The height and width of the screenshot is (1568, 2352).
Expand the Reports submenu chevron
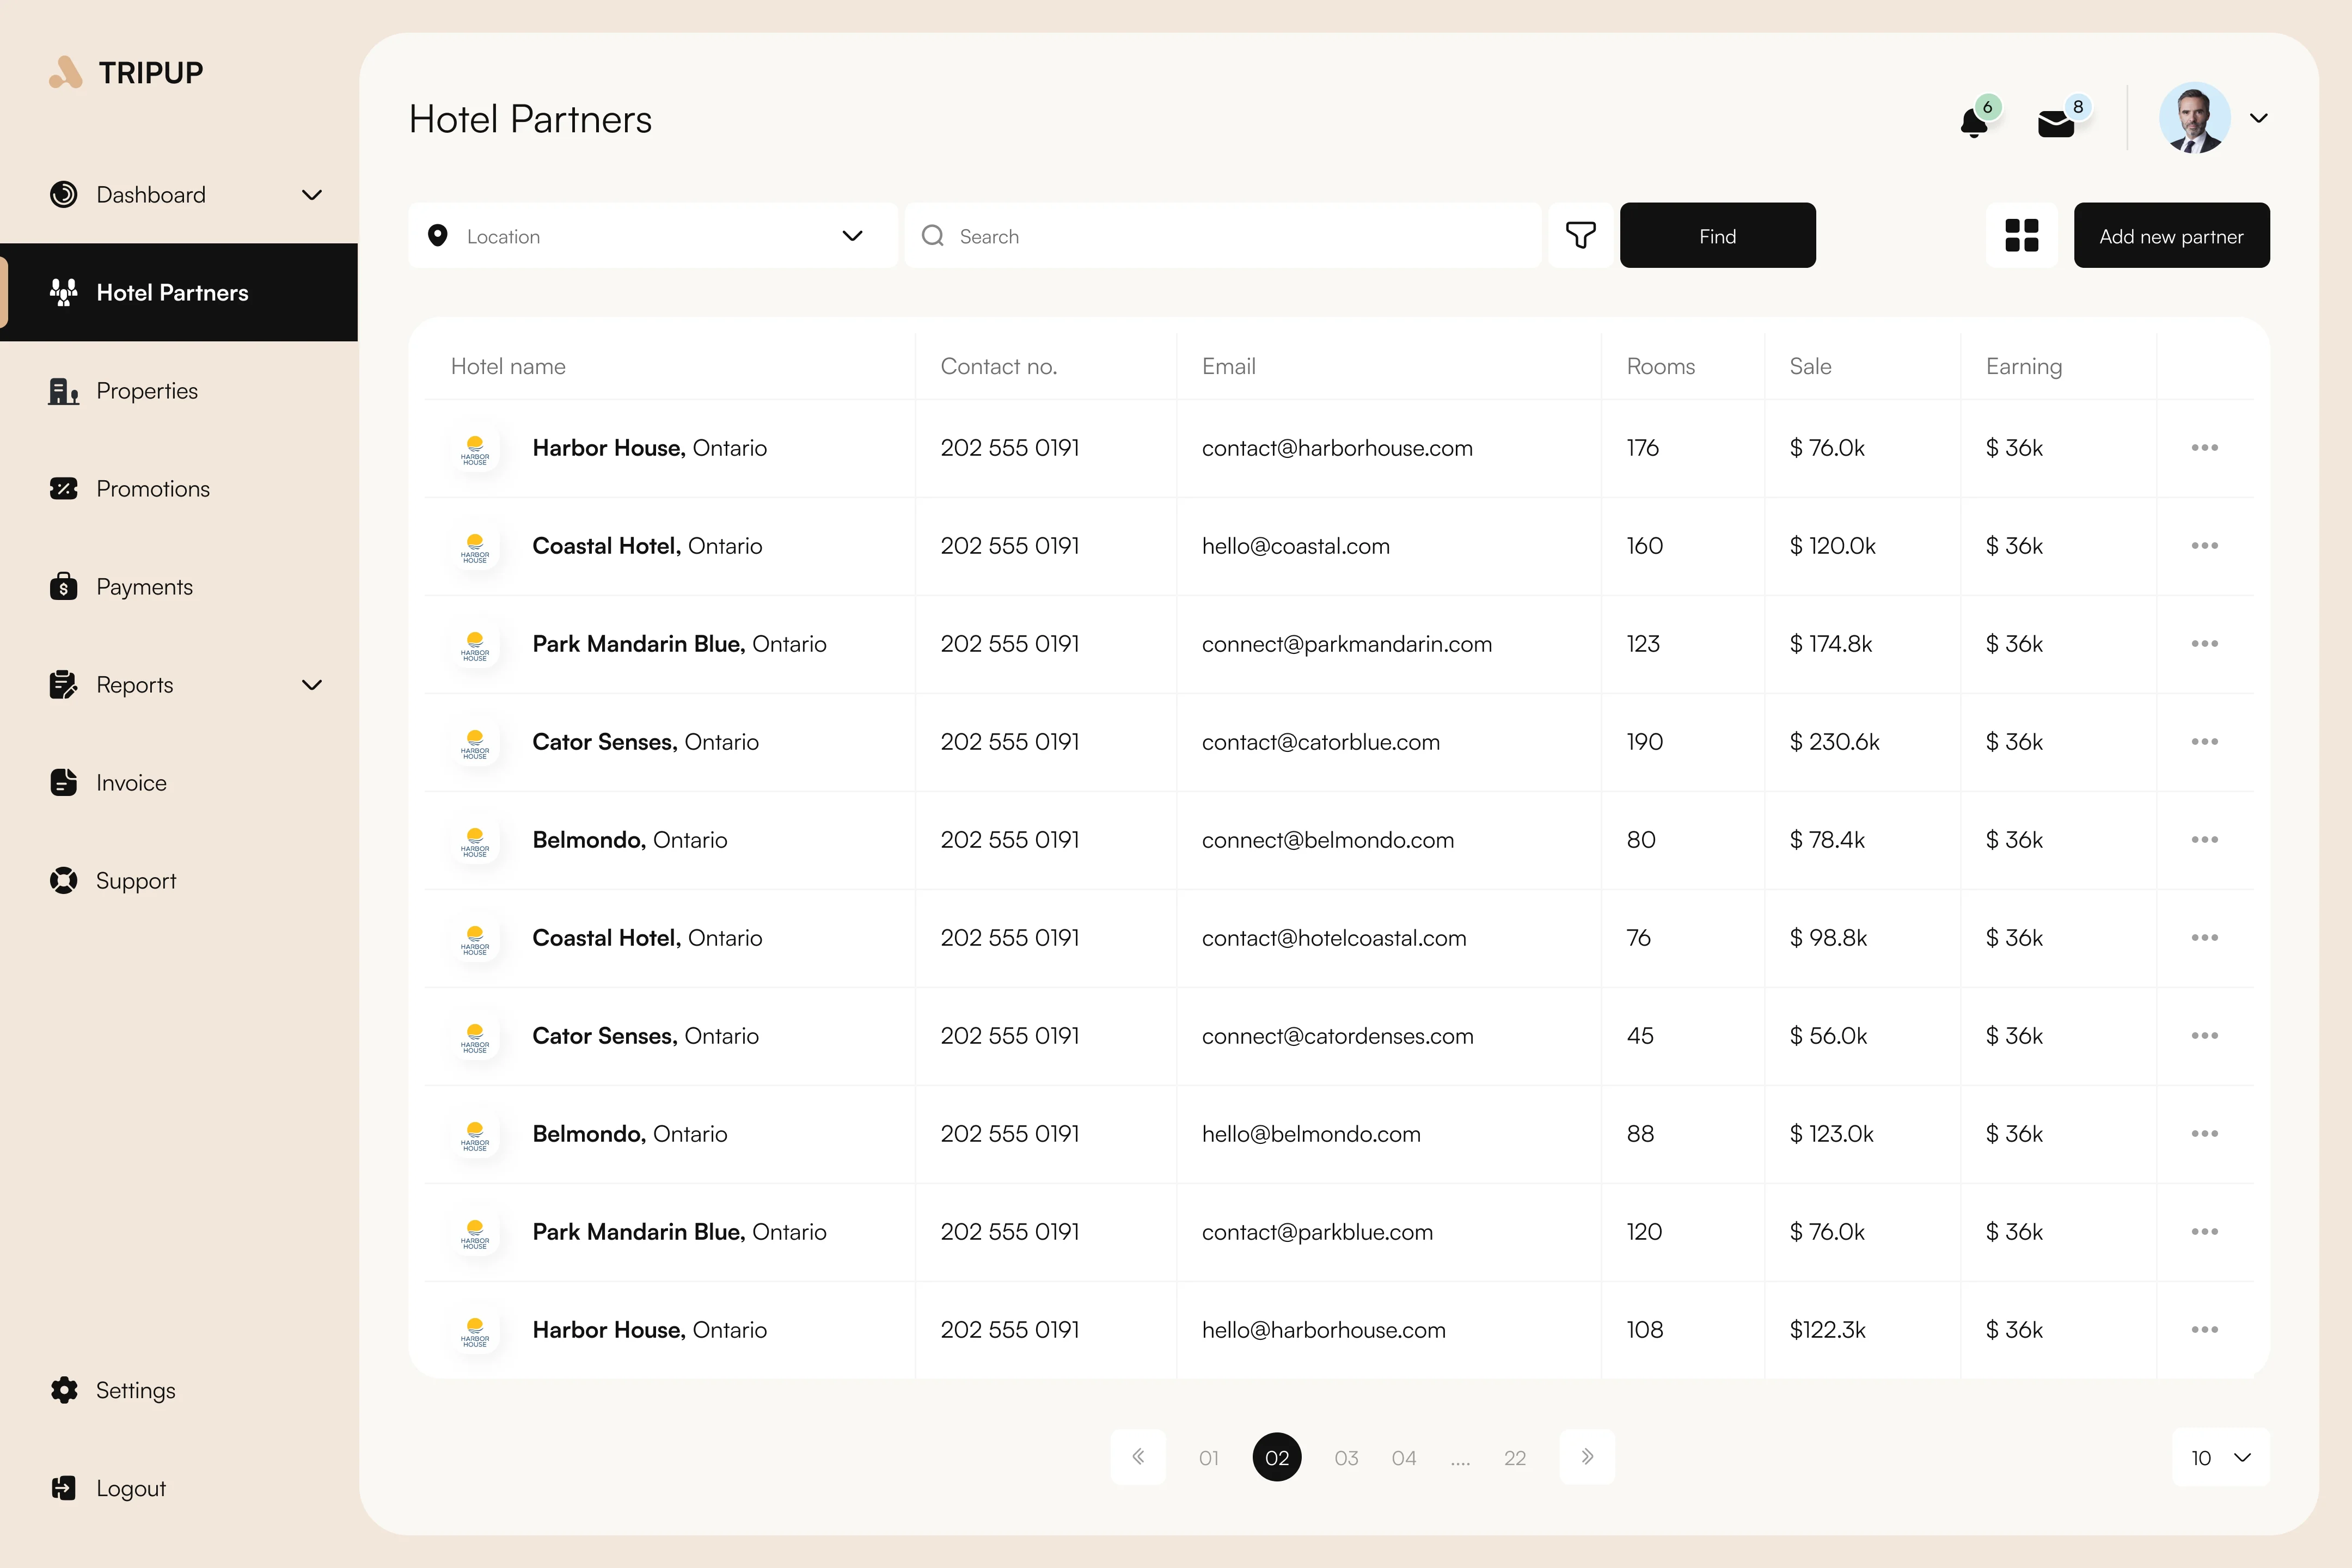point(312,685)
